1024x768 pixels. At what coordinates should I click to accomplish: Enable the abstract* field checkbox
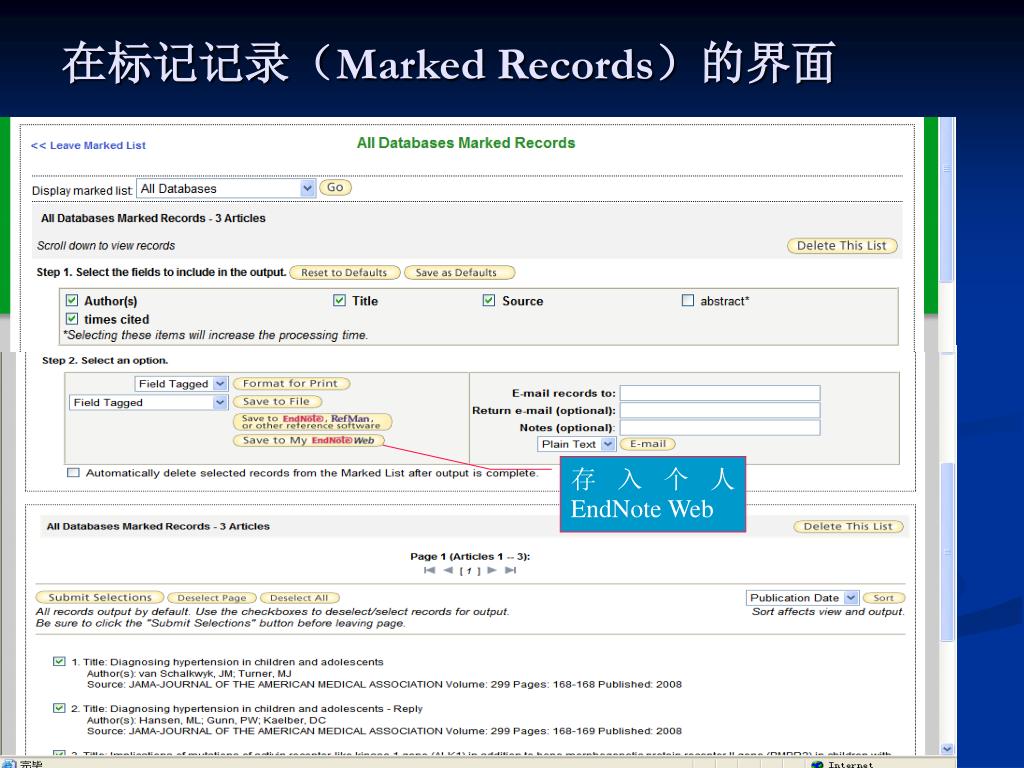pyautogui.click(x=688, y=300)
